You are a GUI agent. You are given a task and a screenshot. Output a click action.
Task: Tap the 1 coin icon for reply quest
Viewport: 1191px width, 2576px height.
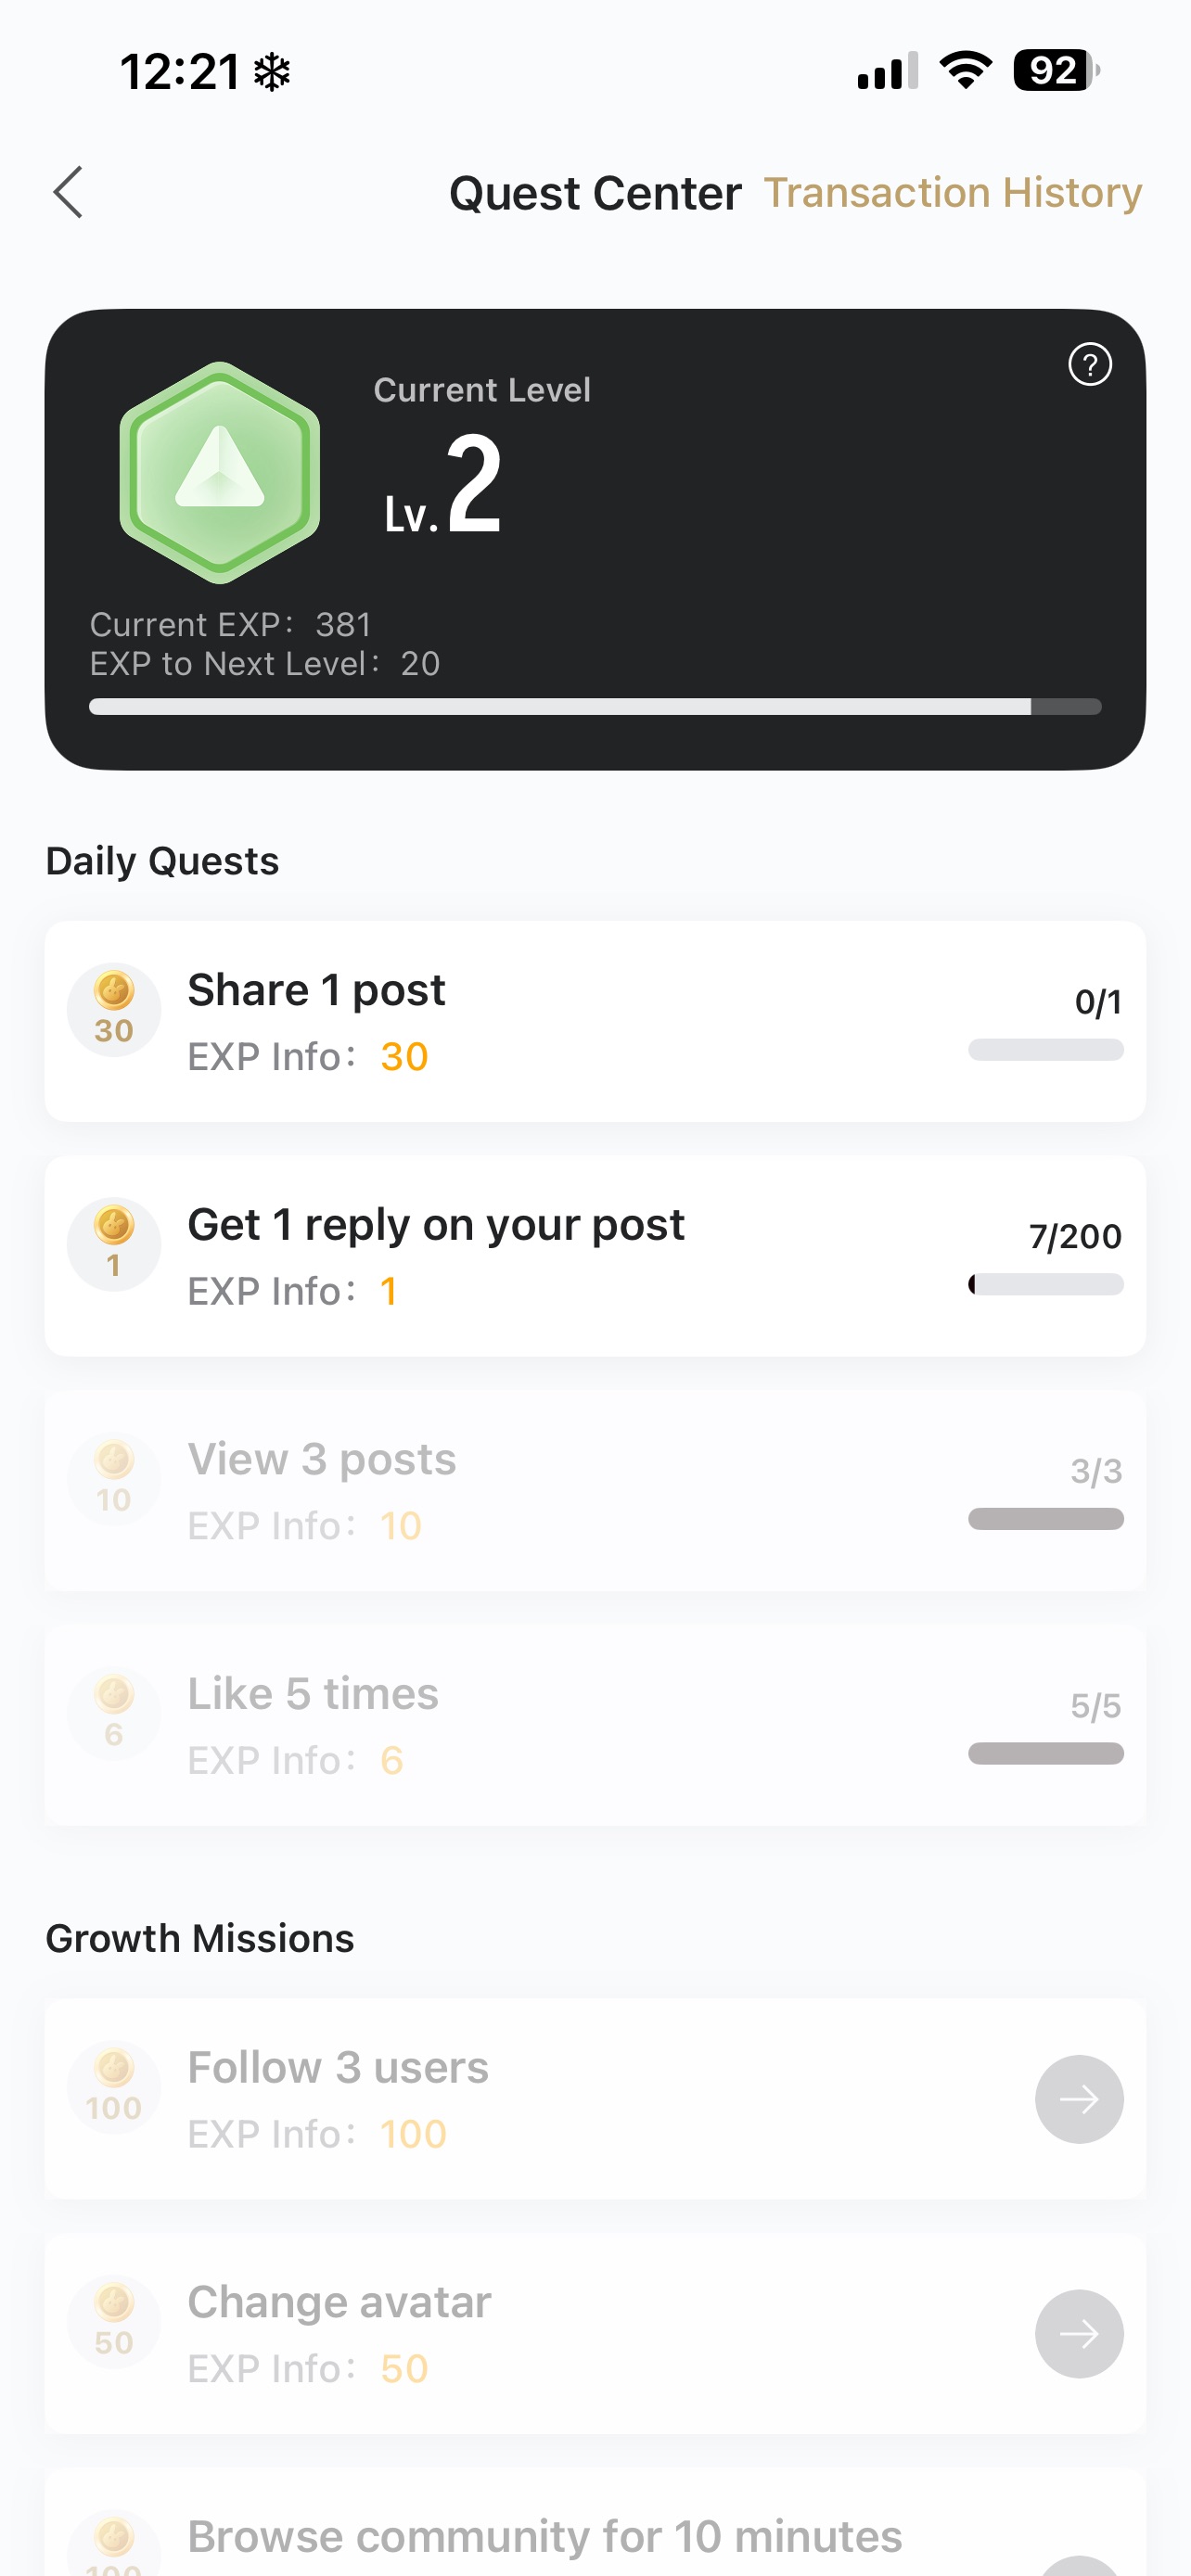point(114,1244)
